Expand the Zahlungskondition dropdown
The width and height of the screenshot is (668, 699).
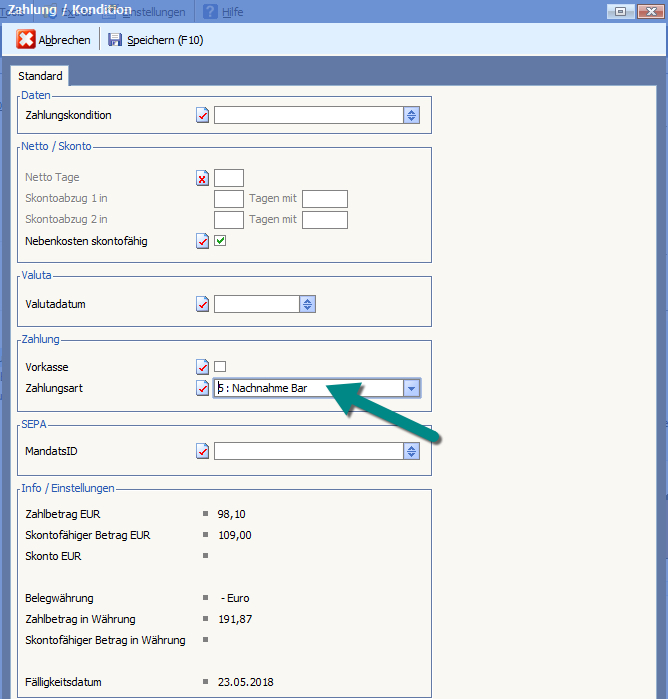(411, 116)
